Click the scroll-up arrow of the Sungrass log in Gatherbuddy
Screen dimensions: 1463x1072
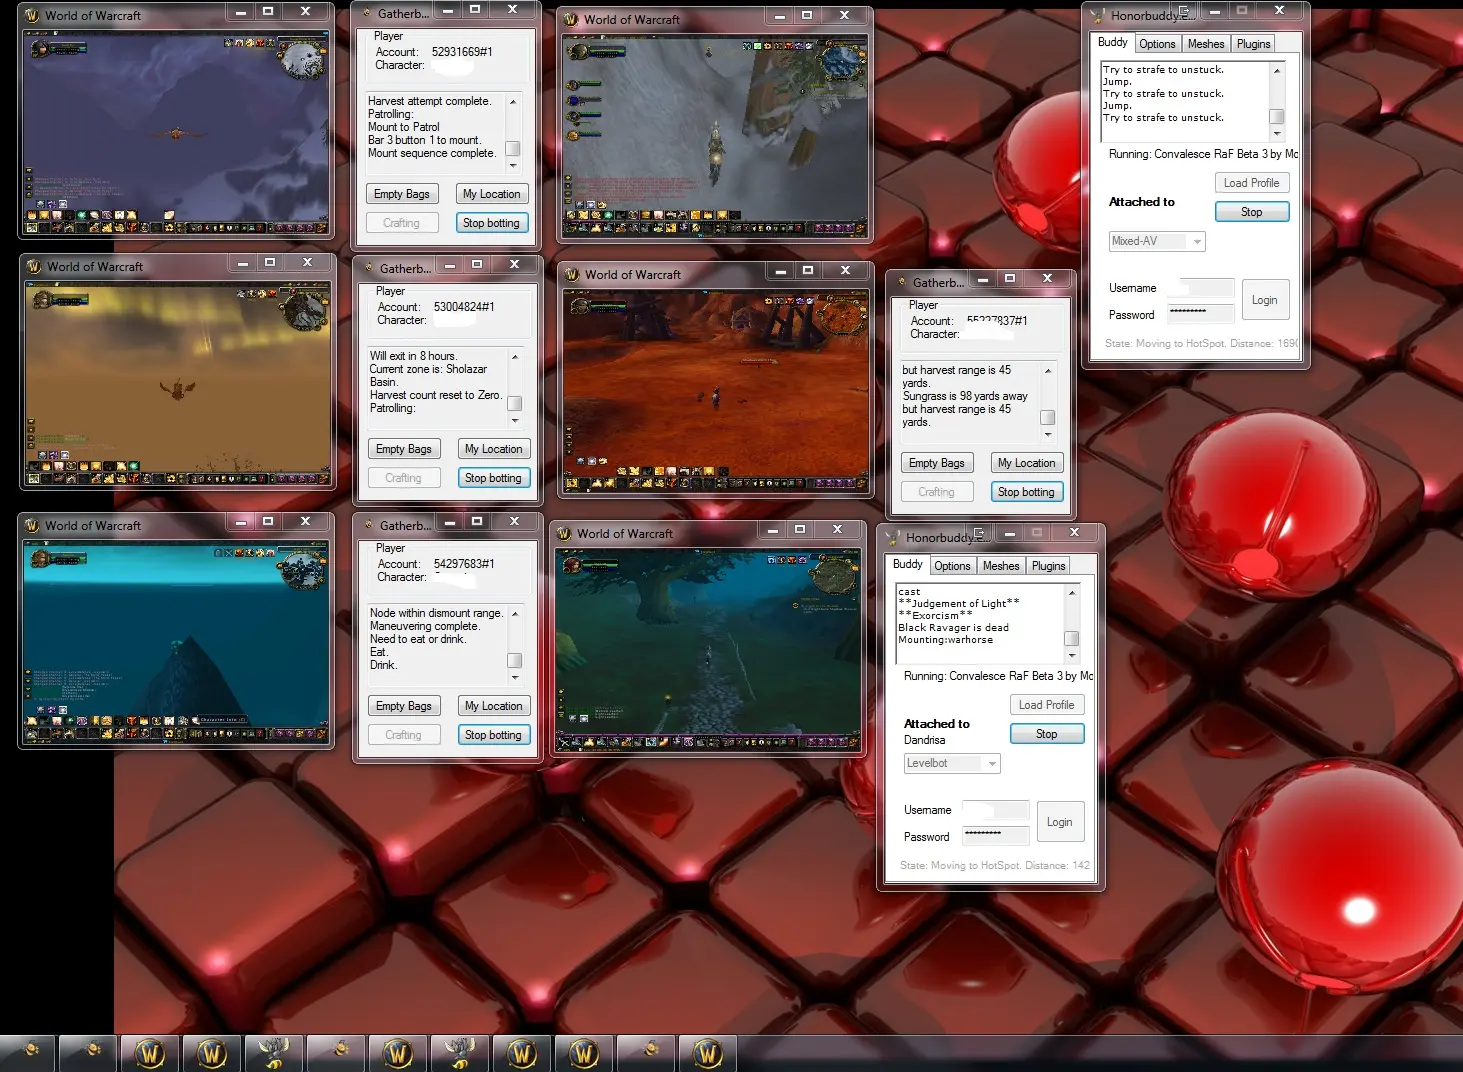click(x=1048, y=371)
